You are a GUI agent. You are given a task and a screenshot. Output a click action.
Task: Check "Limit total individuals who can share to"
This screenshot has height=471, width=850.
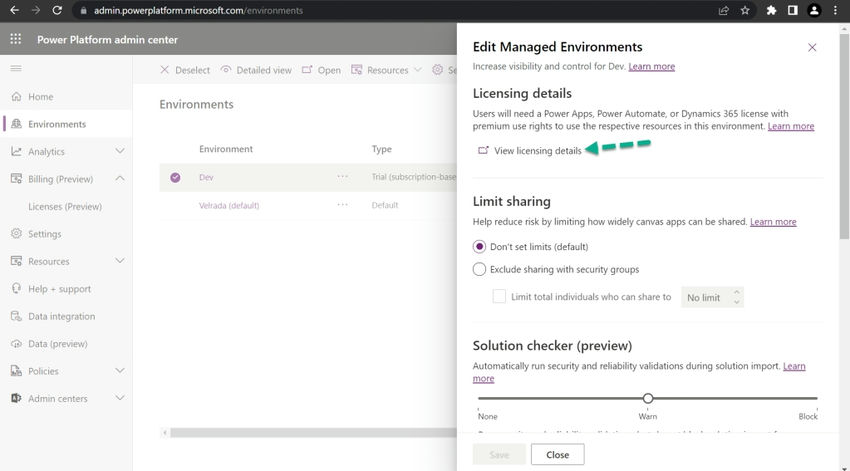[x=500, y=297]
